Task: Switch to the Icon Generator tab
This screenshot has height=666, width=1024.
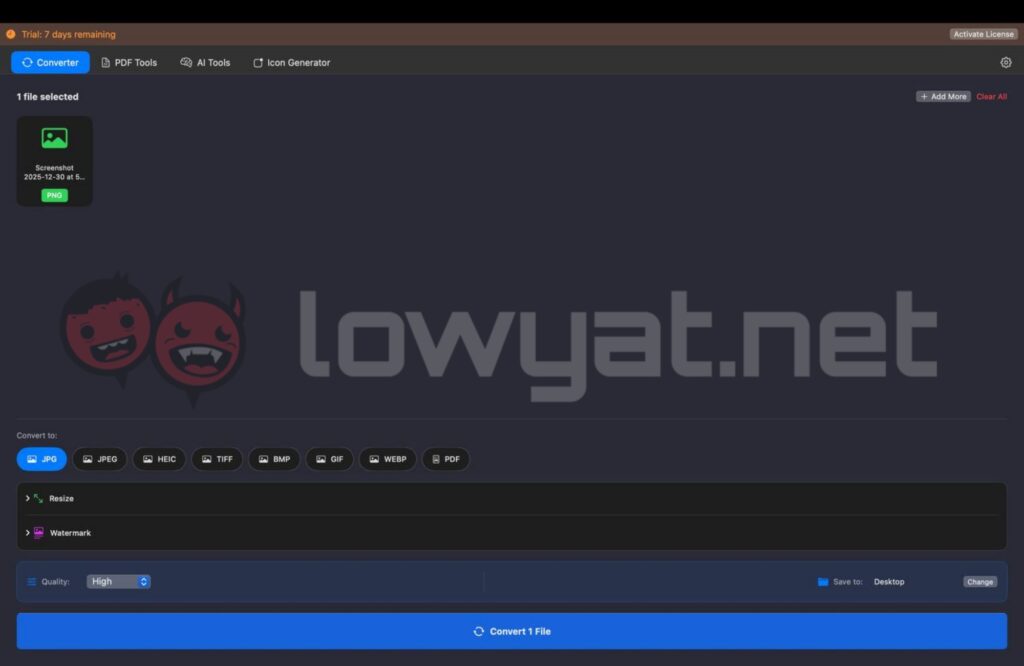Action: 291,62
